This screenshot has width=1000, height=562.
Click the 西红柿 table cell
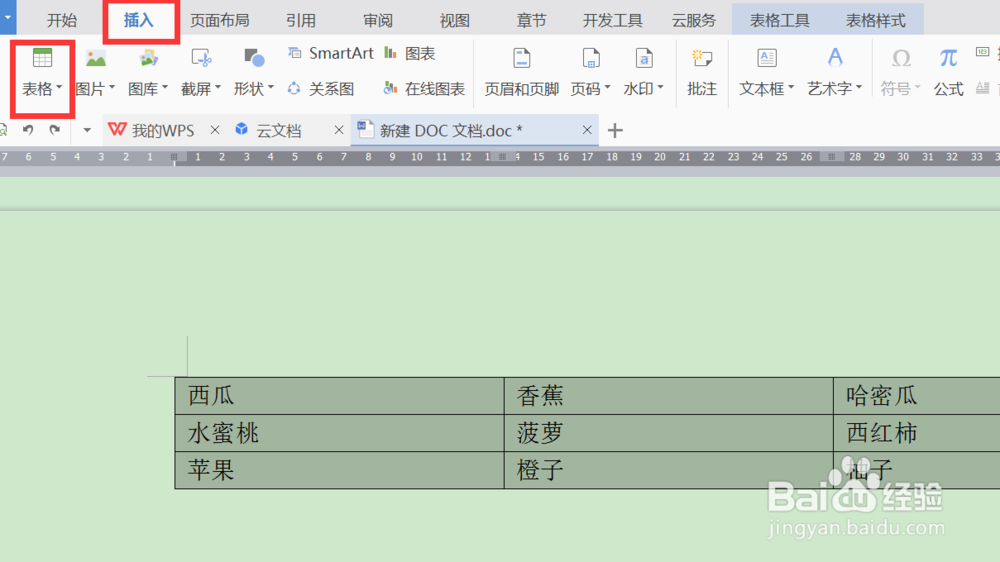pyautogui.click(x=917, y=434)
